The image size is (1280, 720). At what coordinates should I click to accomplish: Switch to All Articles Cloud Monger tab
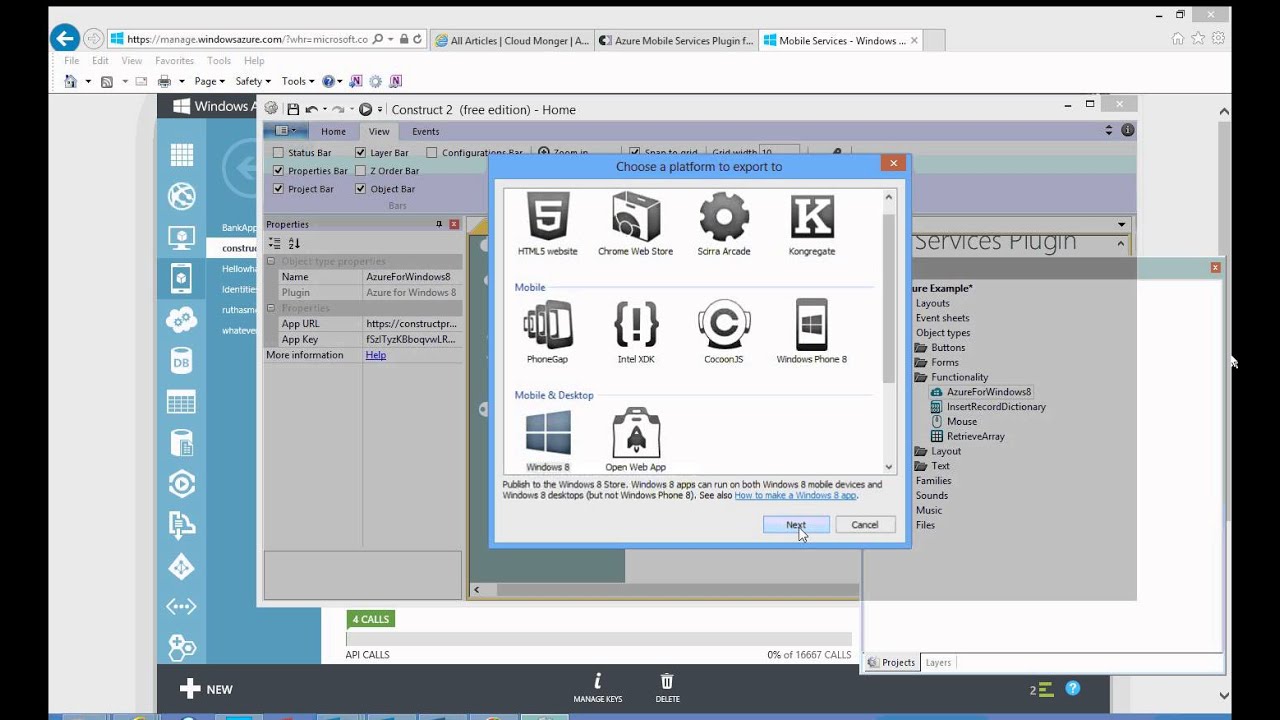pos(512,40)
